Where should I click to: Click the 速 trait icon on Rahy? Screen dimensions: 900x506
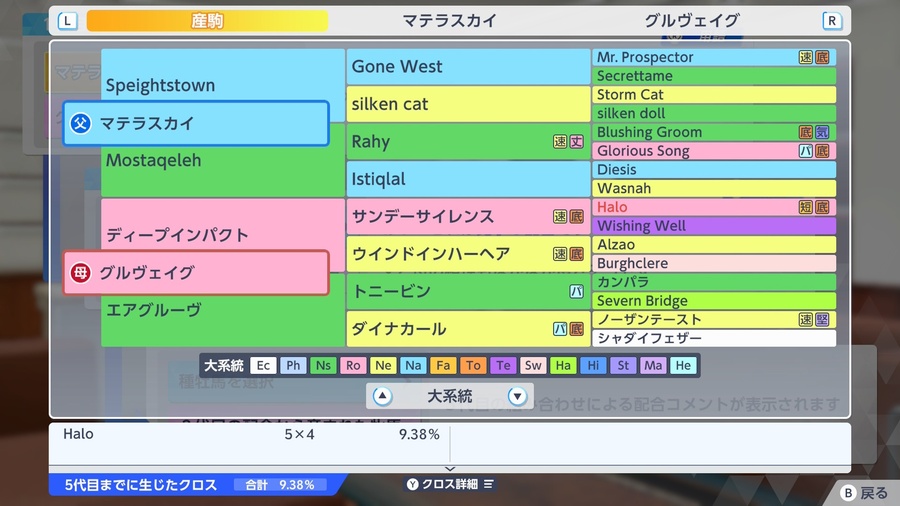(560, 142)
